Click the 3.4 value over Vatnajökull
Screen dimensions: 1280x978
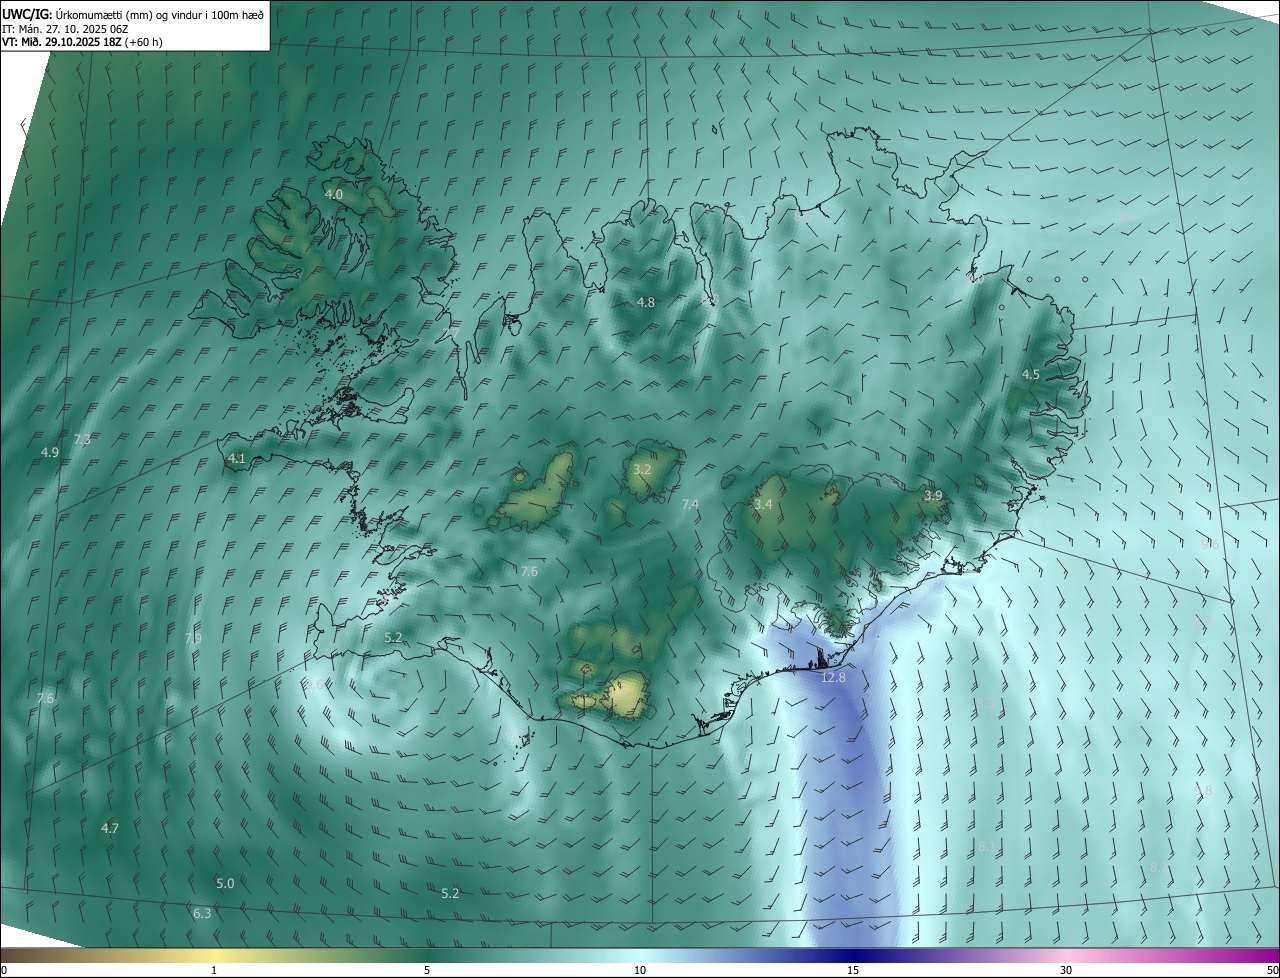pyautogui.click(x=763, y=505)
